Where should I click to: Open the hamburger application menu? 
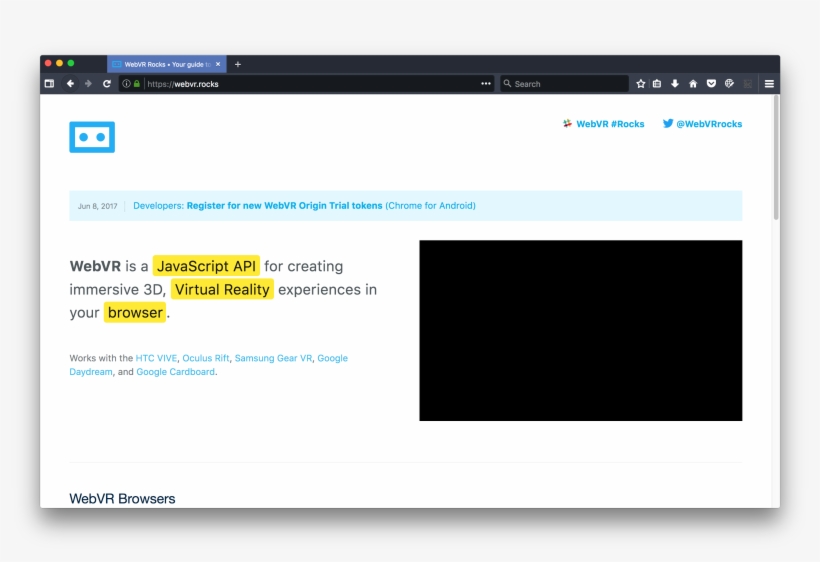tap(769, 84)
